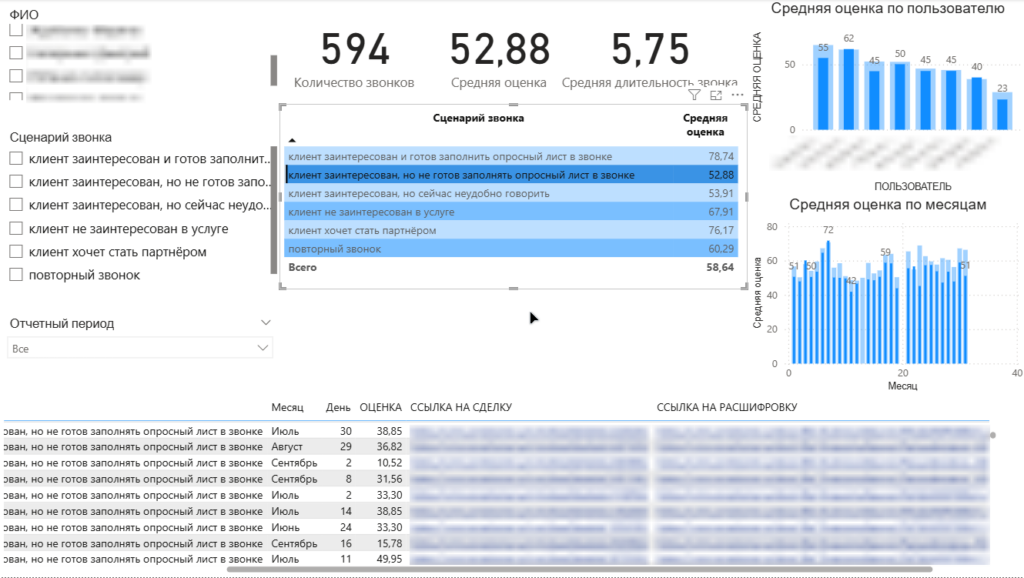
Task: Open transcript link in row Август 29
Action: click(x=822, y=447)
